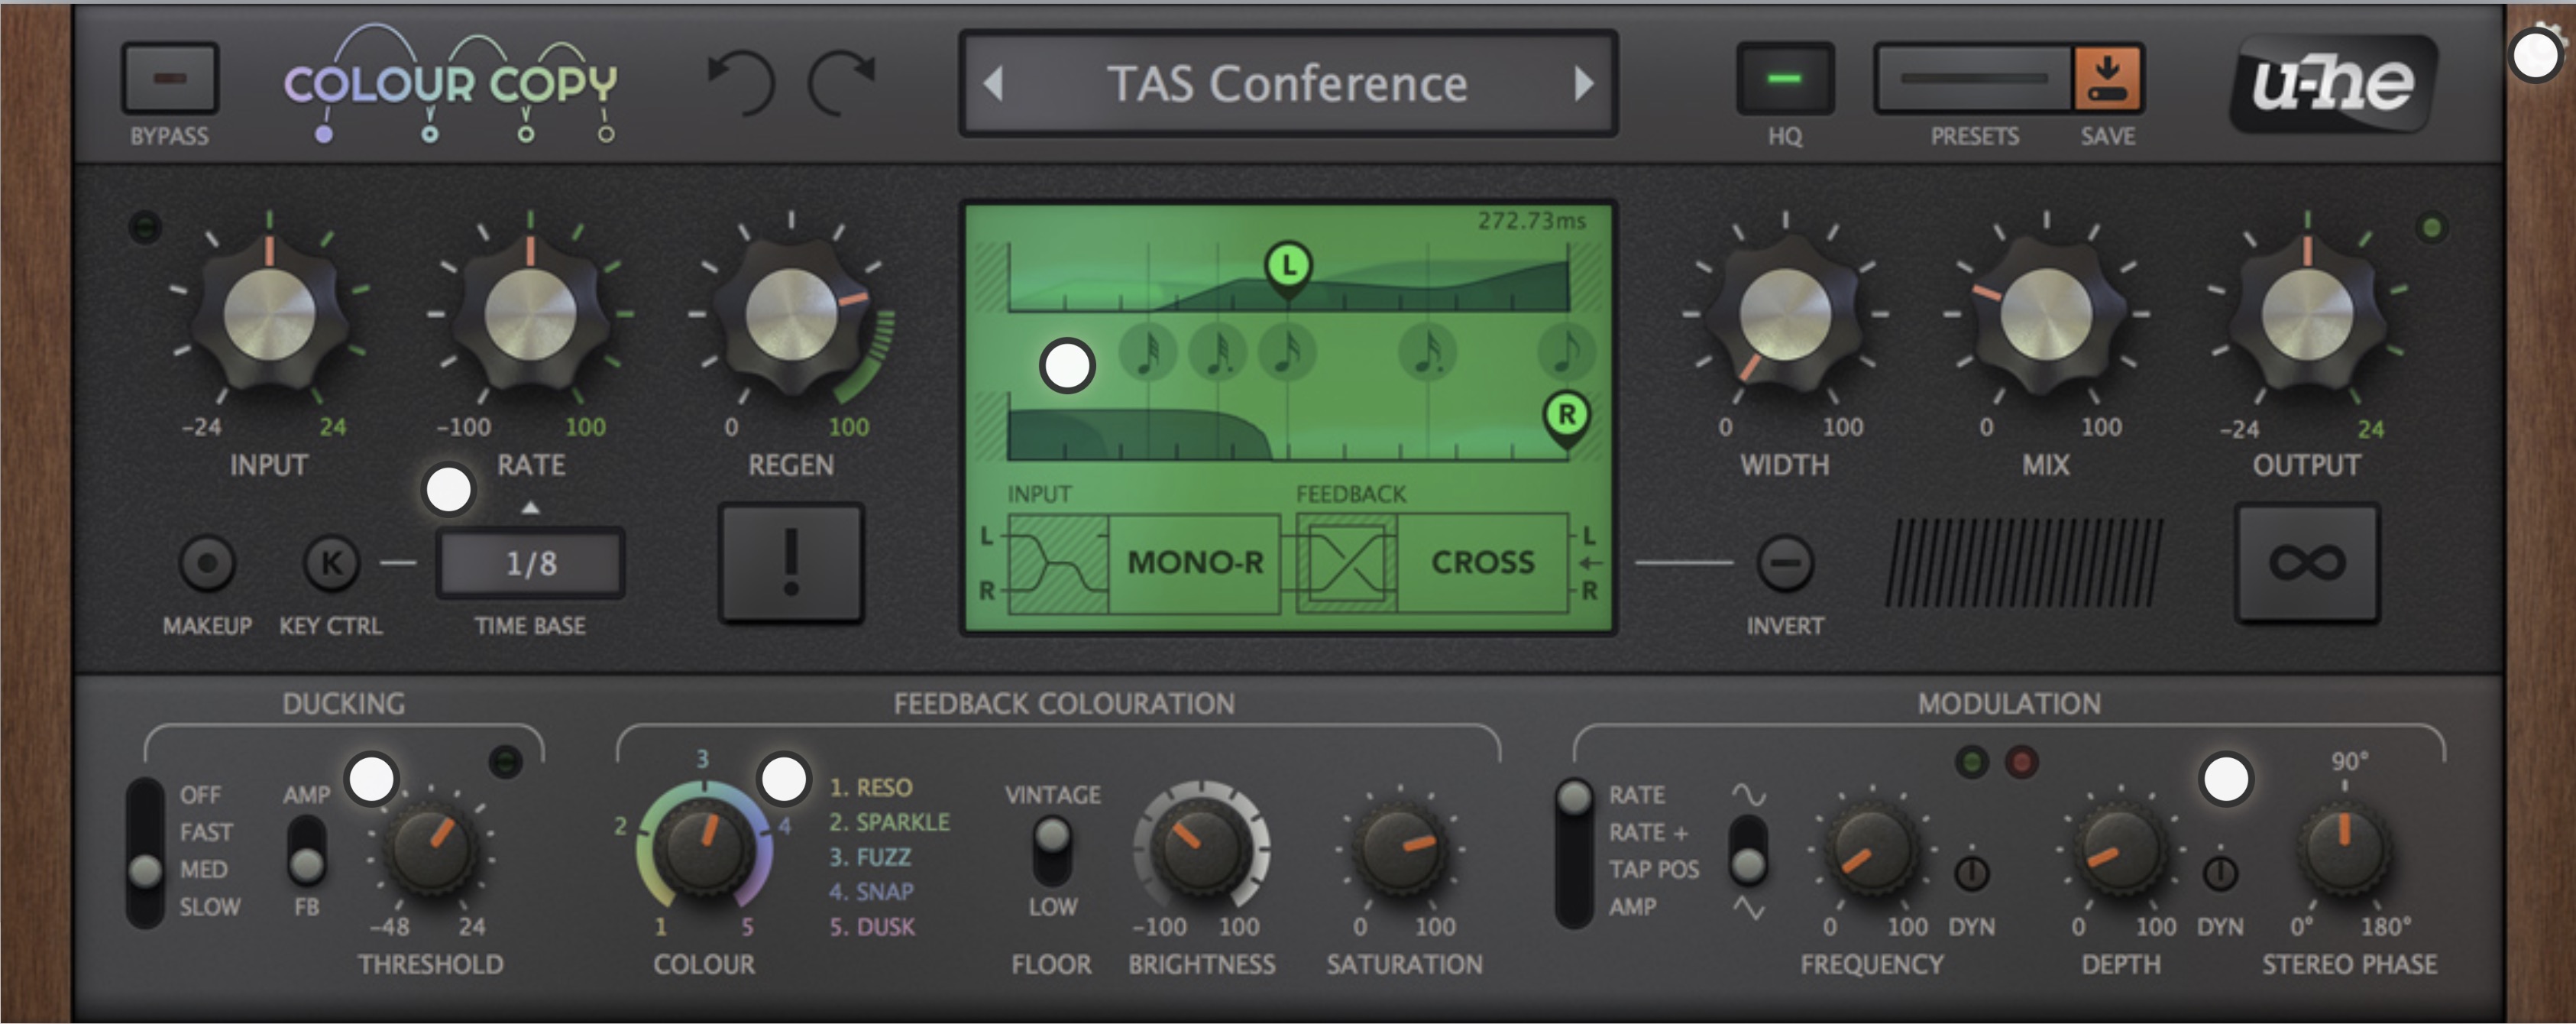The height and width of the screenshot is (1024, 2576).
Task: Click the u-he logo badge
Action: point(2332,83)
